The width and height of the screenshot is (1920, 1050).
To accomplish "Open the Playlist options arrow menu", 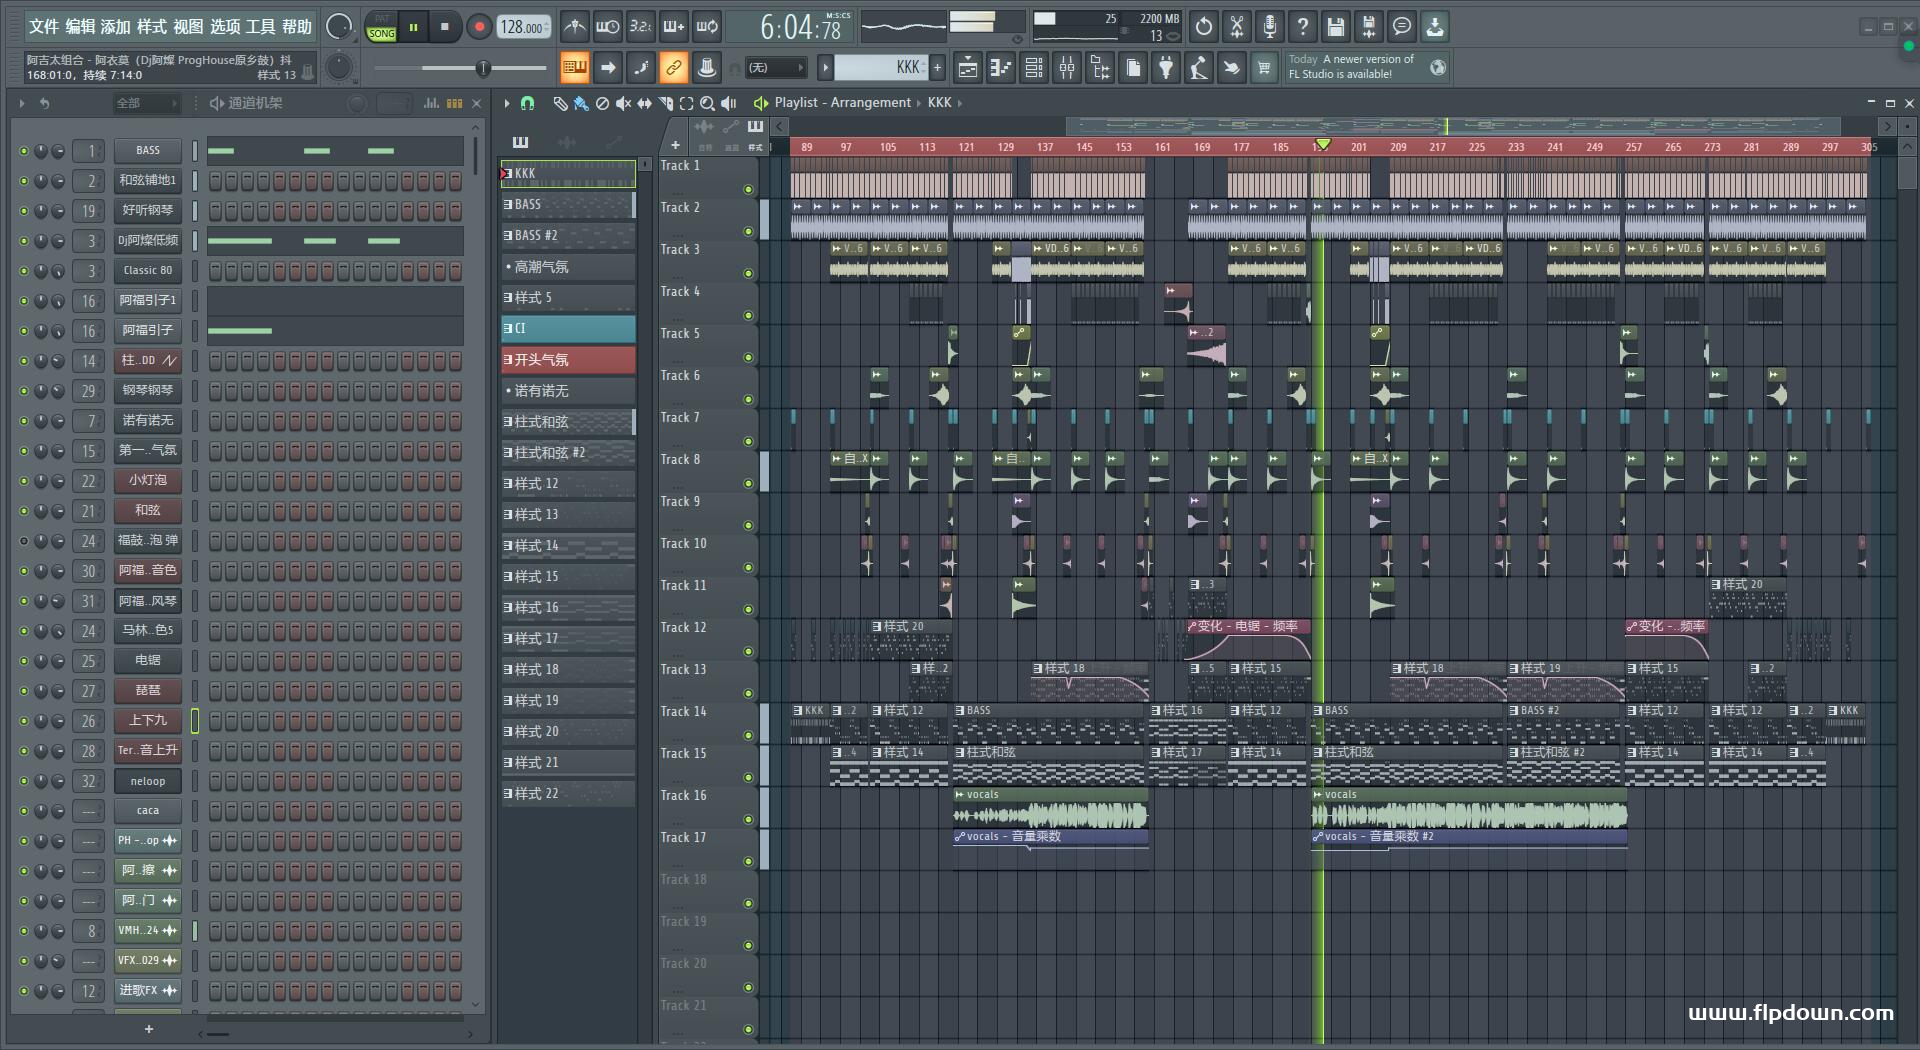I will tap(507, 103).
